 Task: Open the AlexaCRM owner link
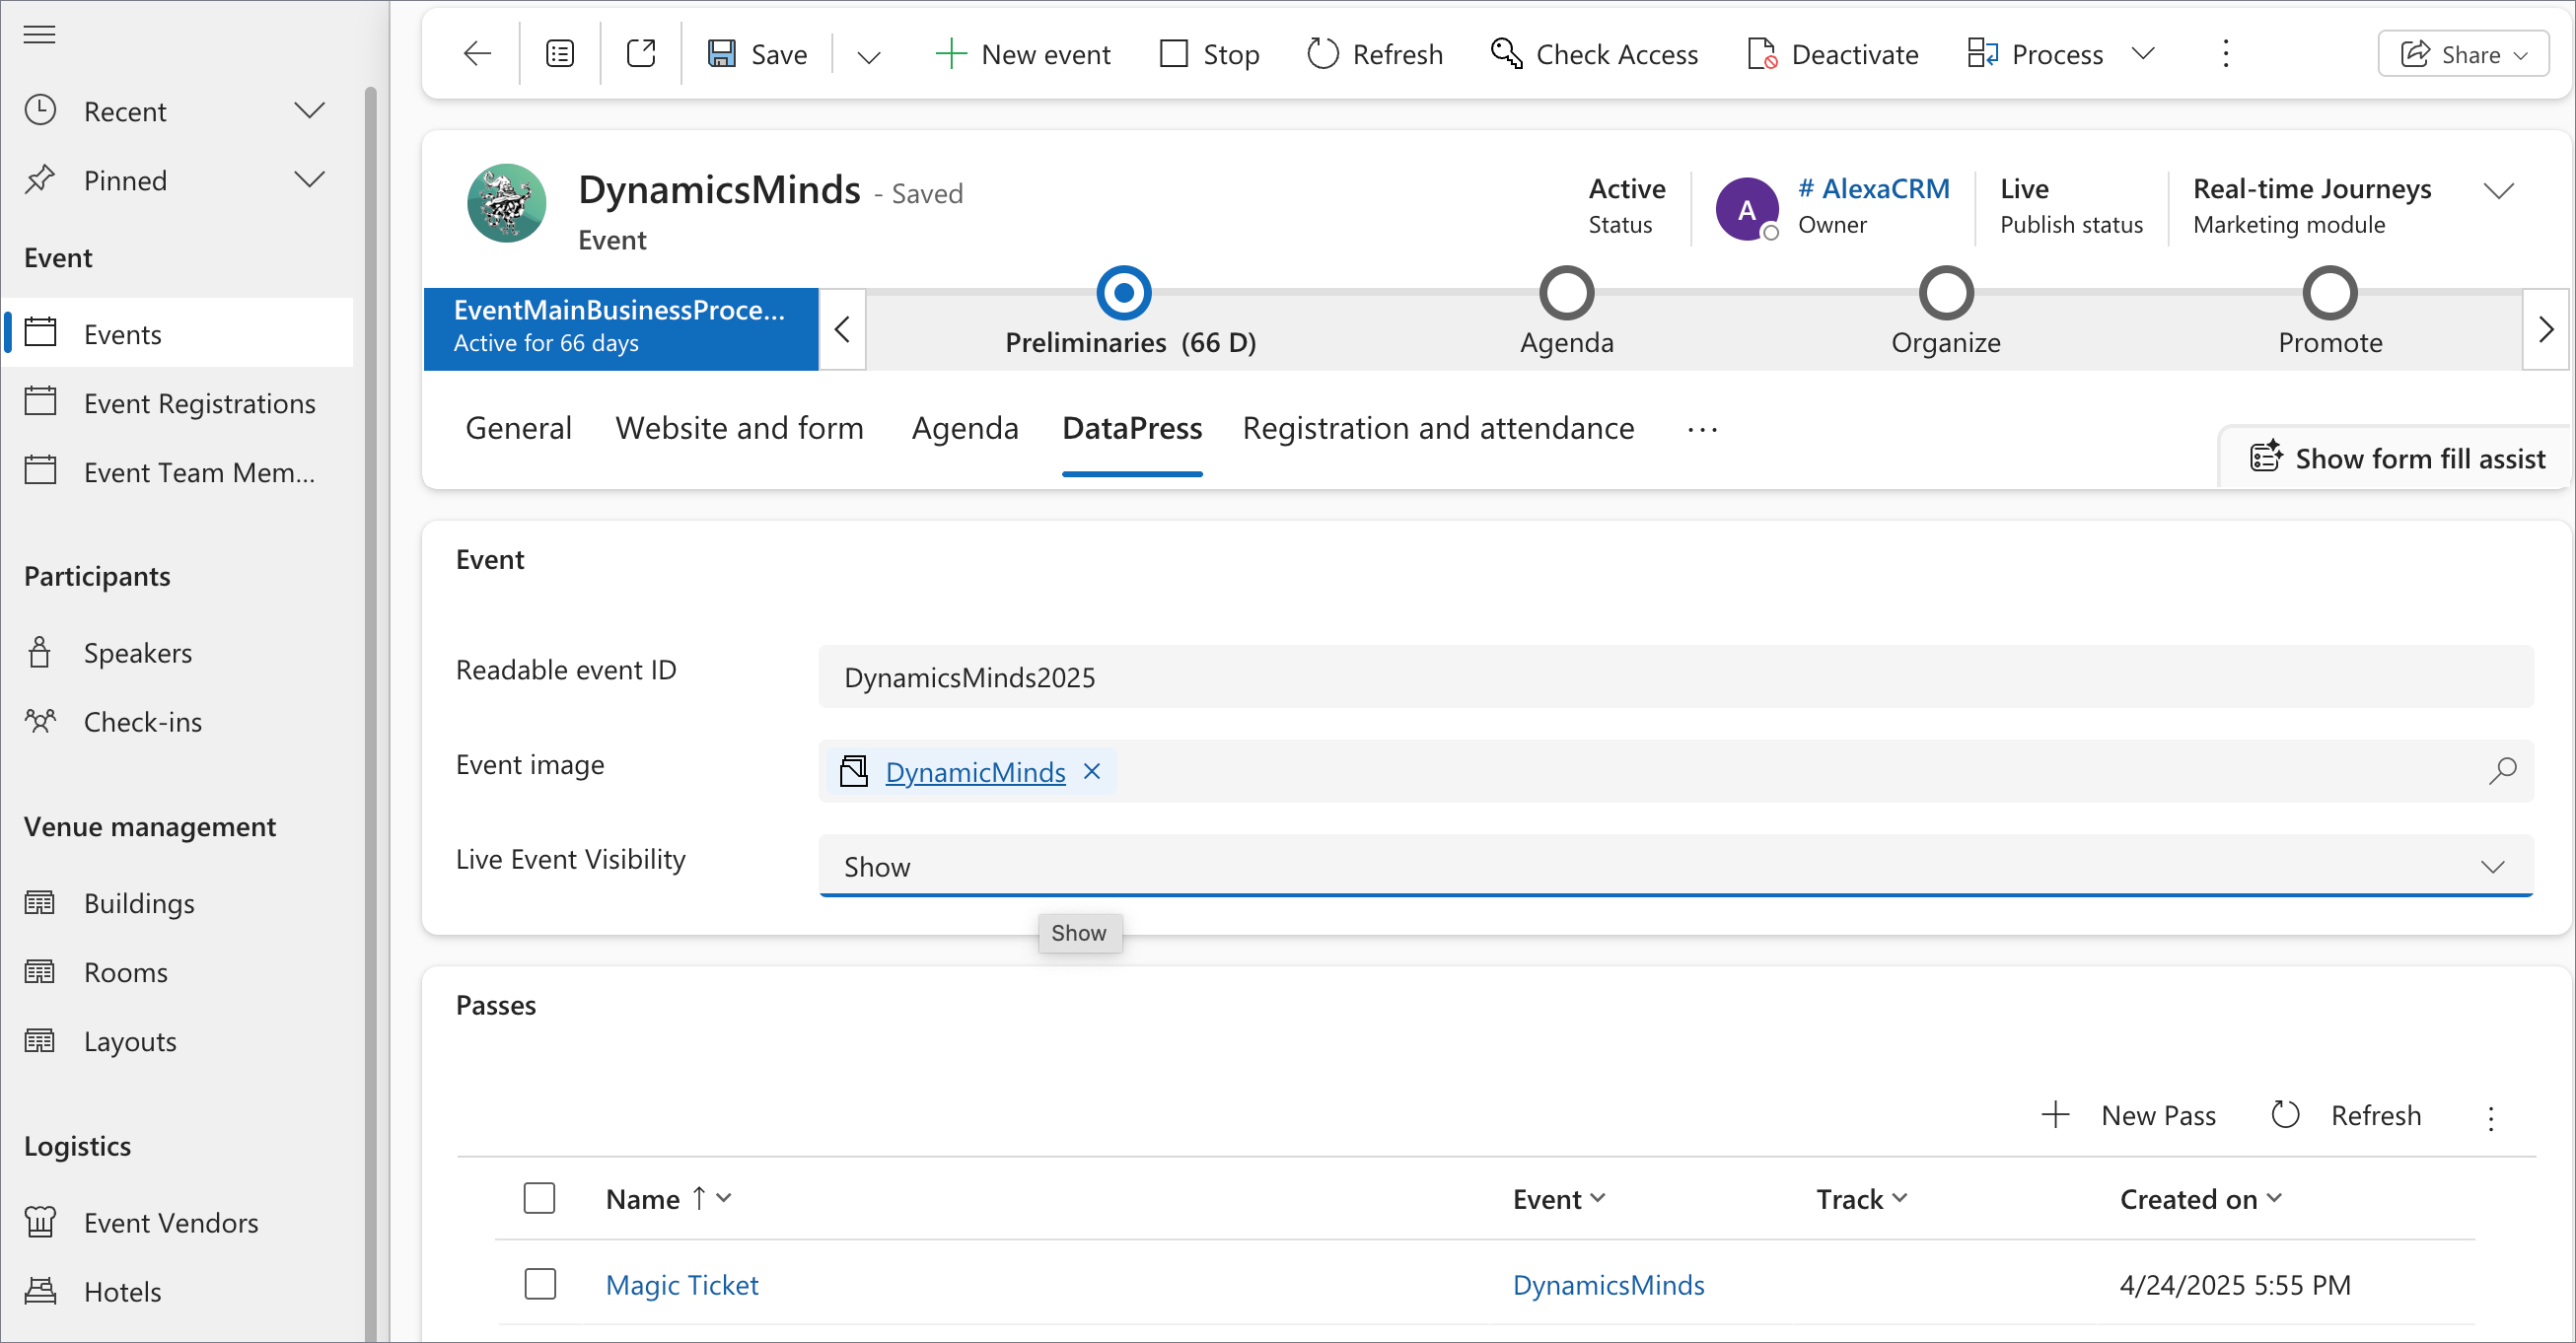click(1874, 188)
